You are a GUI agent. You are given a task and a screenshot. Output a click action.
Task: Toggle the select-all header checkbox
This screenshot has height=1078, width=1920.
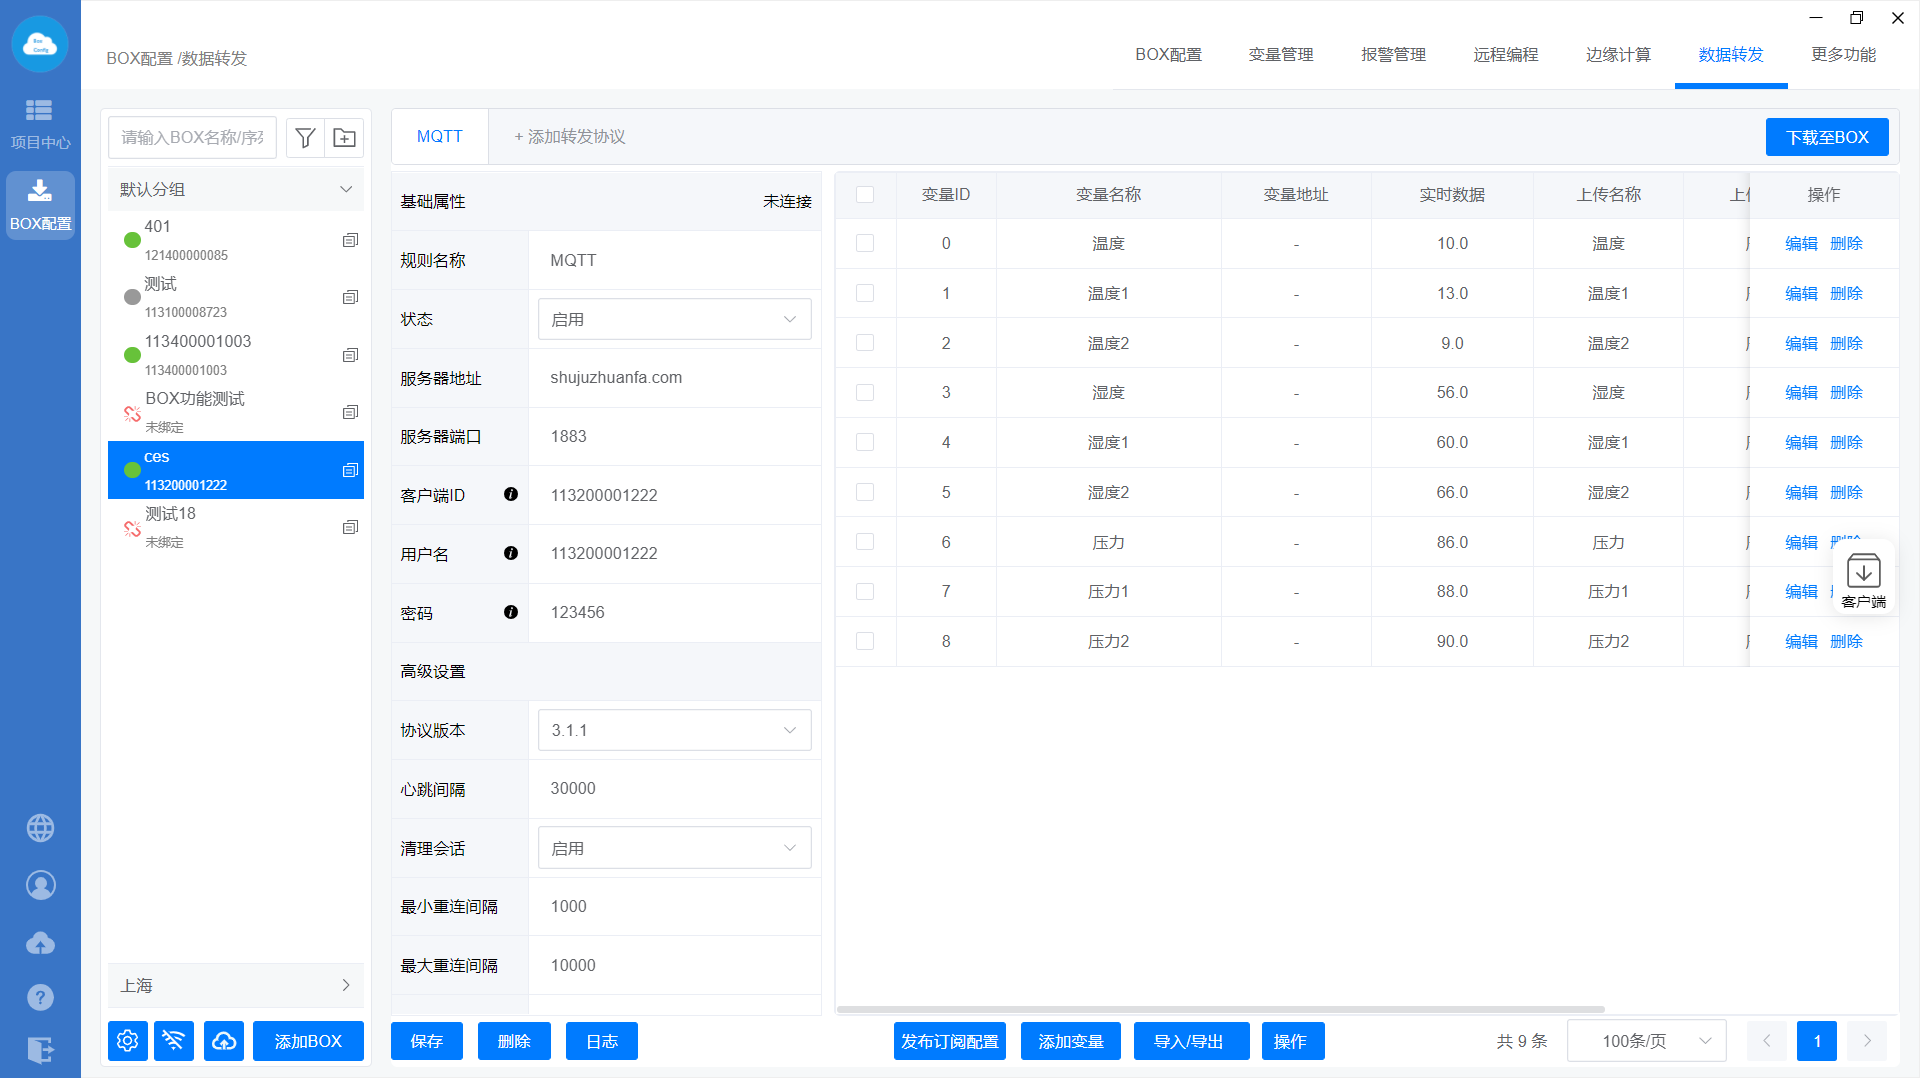coord(865,194)
